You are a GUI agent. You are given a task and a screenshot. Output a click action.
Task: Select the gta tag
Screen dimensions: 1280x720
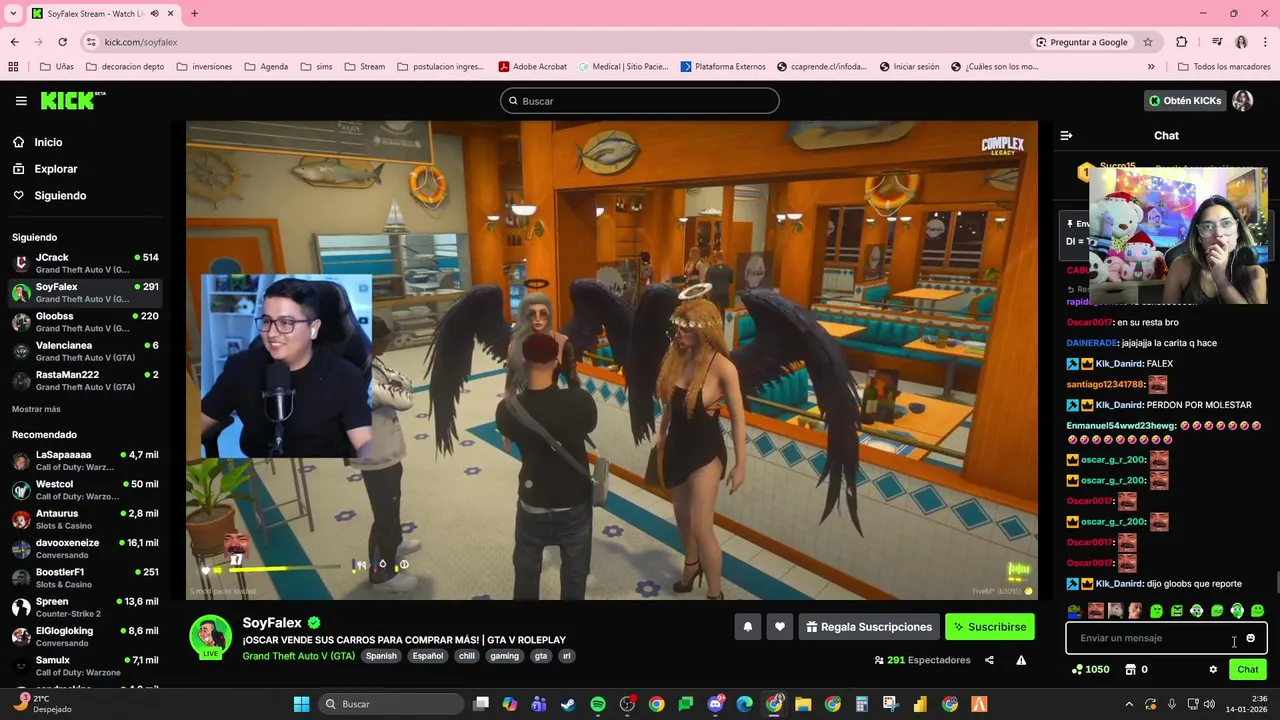(x=541, y=656)
